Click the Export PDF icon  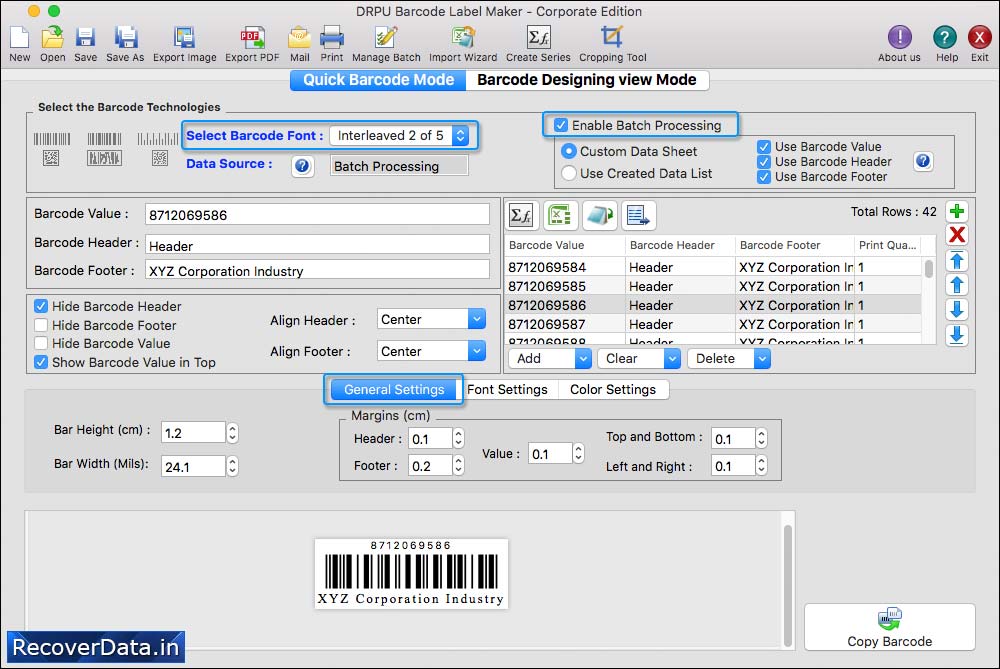click(x=252, y=38)
